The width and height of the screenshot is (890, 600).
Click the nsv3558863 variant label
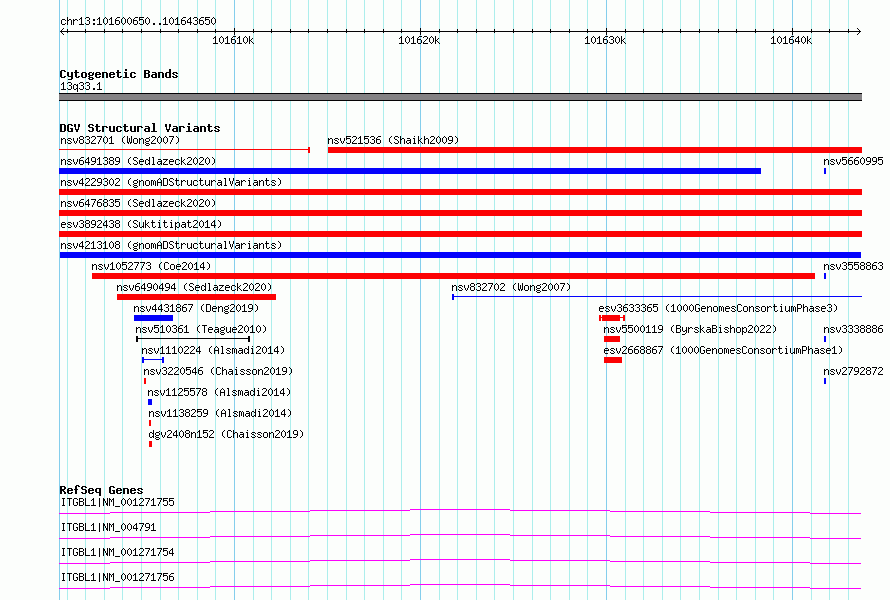(x=853, y=266)
